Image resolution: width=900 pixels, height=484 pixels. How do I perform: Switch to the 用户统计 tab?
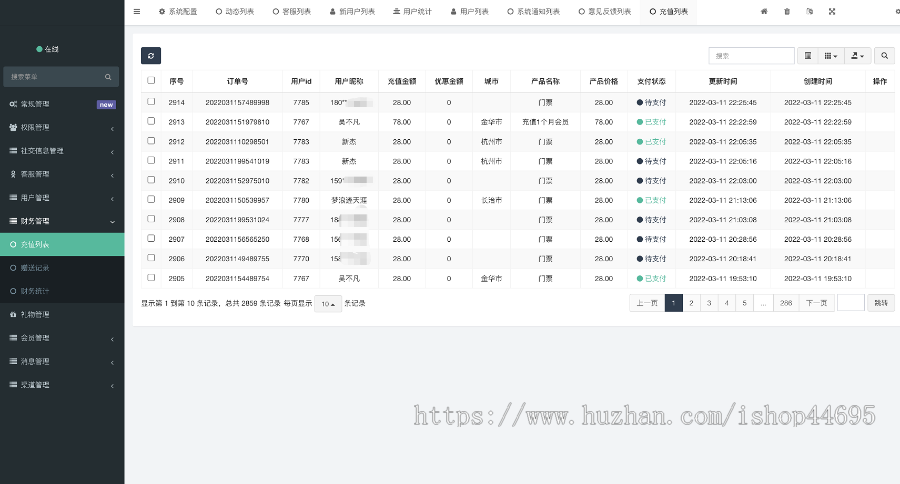(x=412, y=11)
